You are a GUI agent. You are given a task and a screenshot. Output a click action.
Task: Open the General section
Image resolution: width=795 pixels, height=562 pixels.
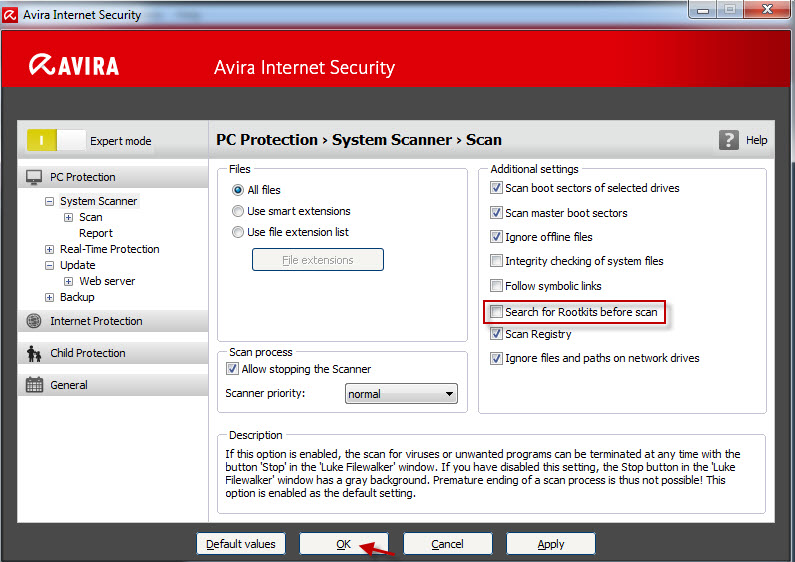(113, 385)
